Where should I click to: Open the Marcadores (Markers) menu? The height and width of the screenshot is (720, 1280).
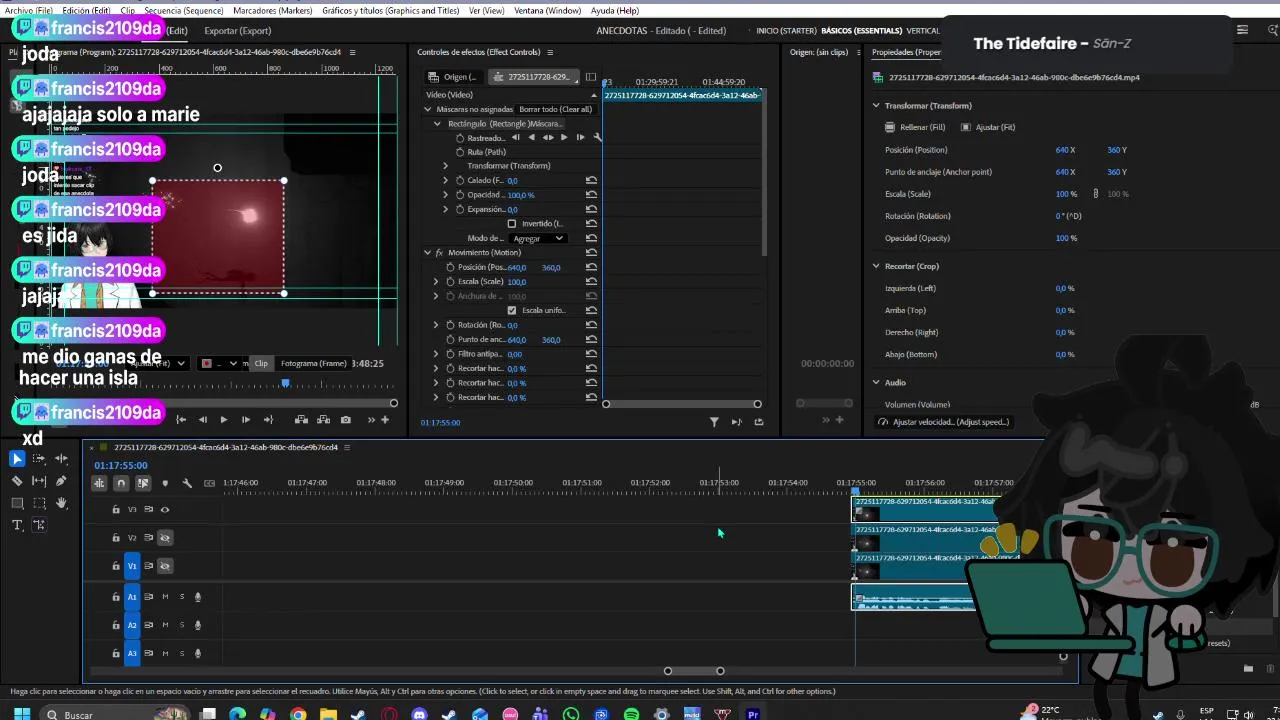point(272,10)
